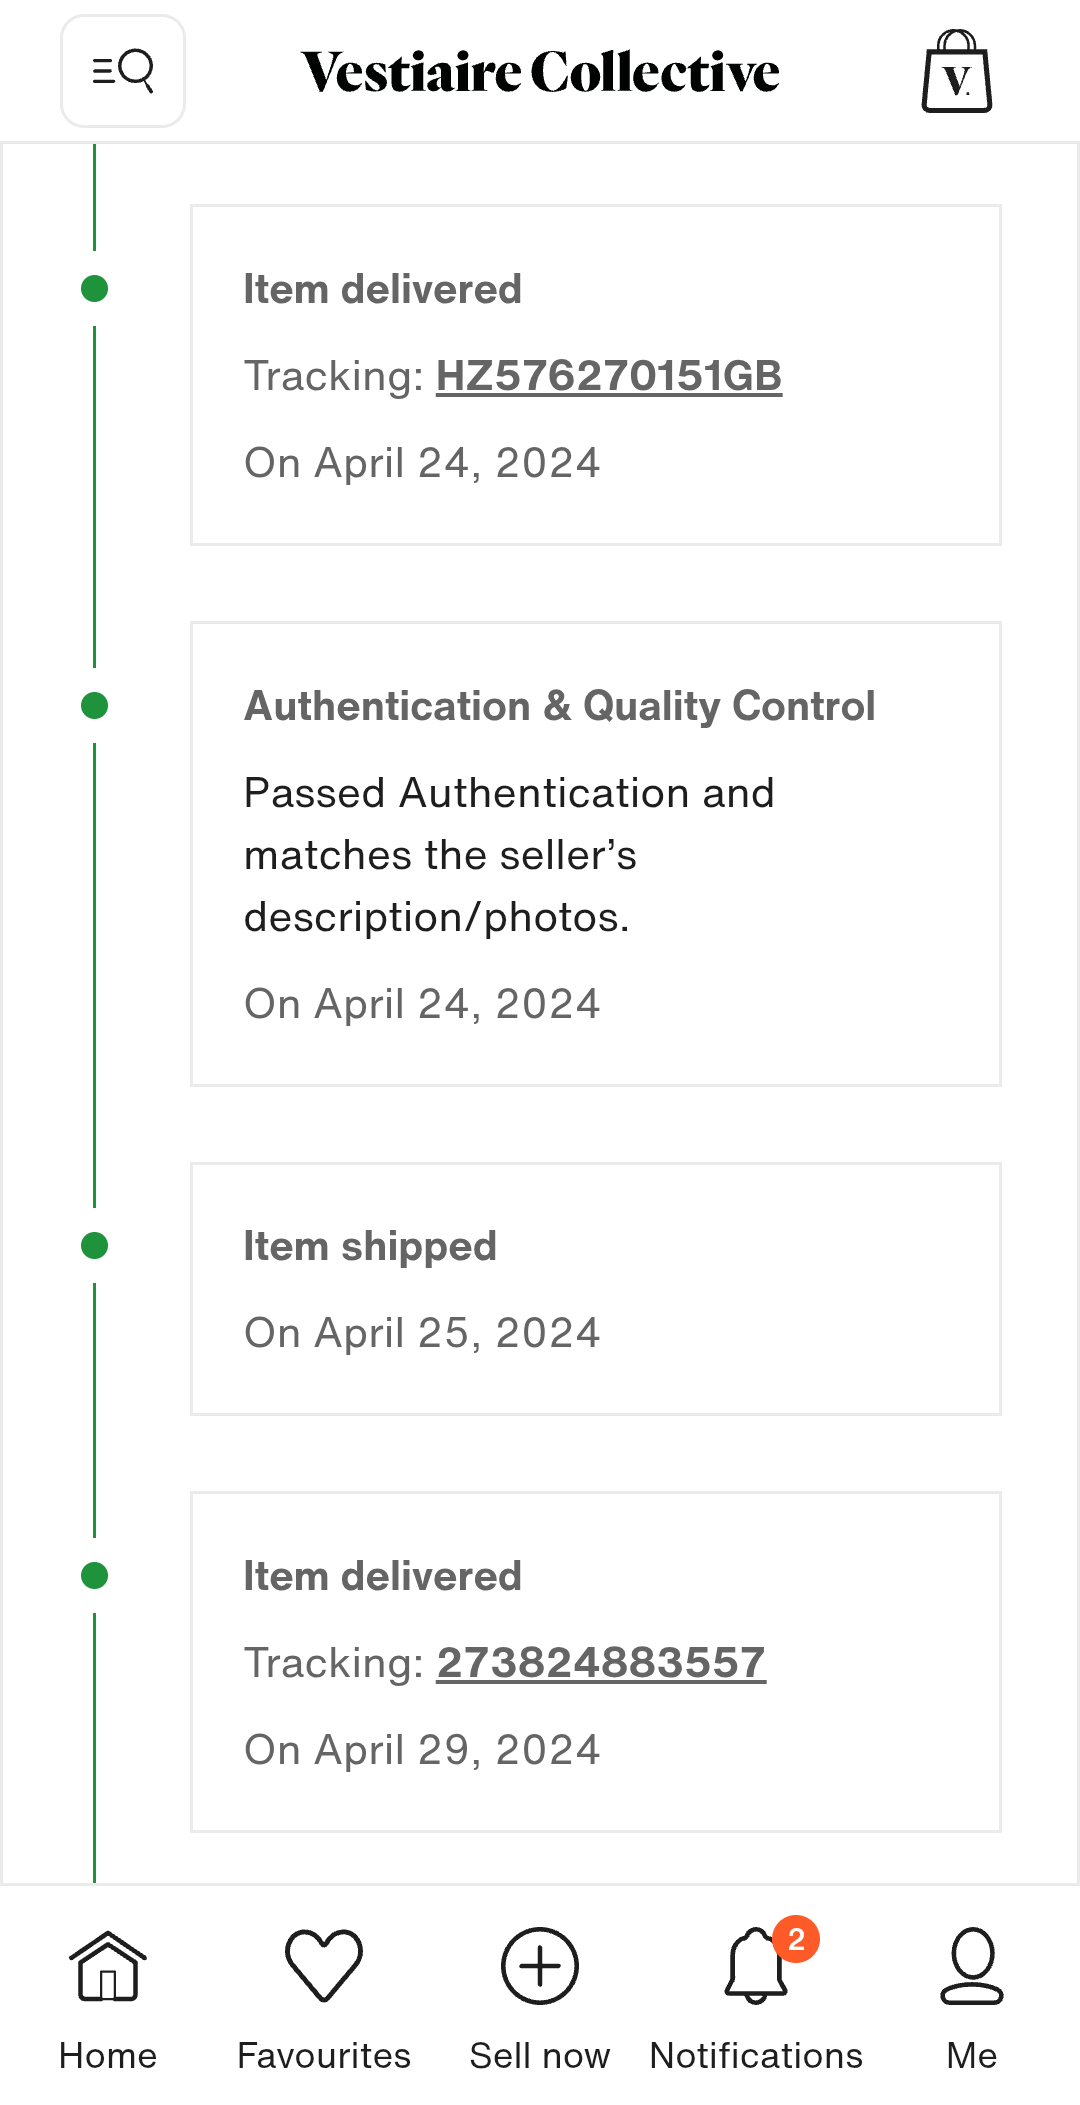The width and height of the screenshot is (1080, 2105).
Task: Open tracking link 273824883557
Action: pos(601,1663)
